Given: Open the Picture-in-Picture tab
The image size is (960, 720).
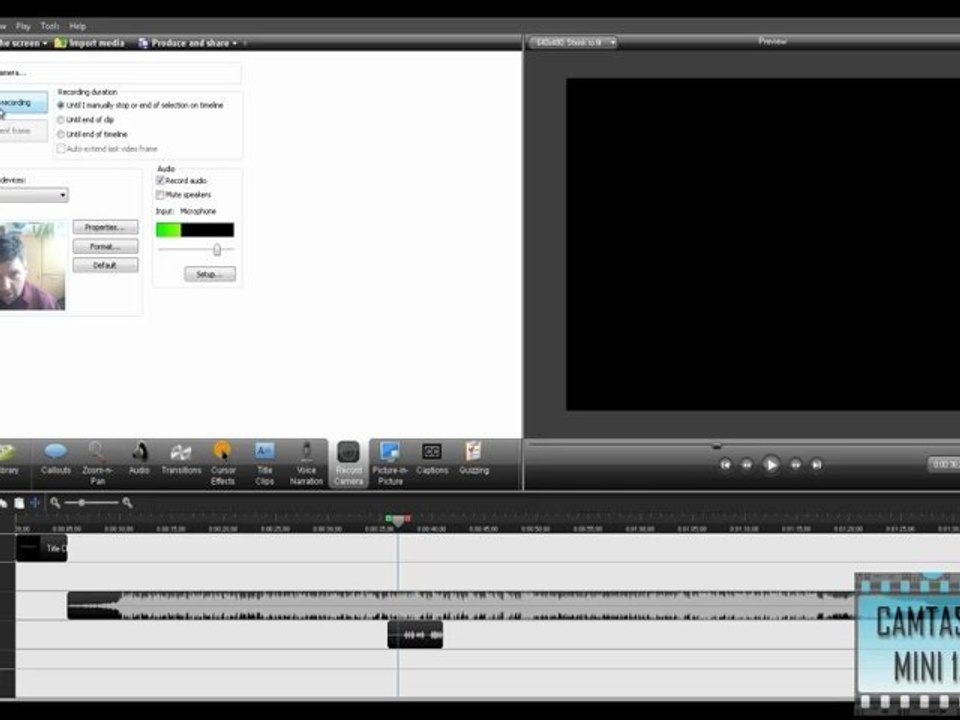Looking at the screenshot, I should 390,463.
